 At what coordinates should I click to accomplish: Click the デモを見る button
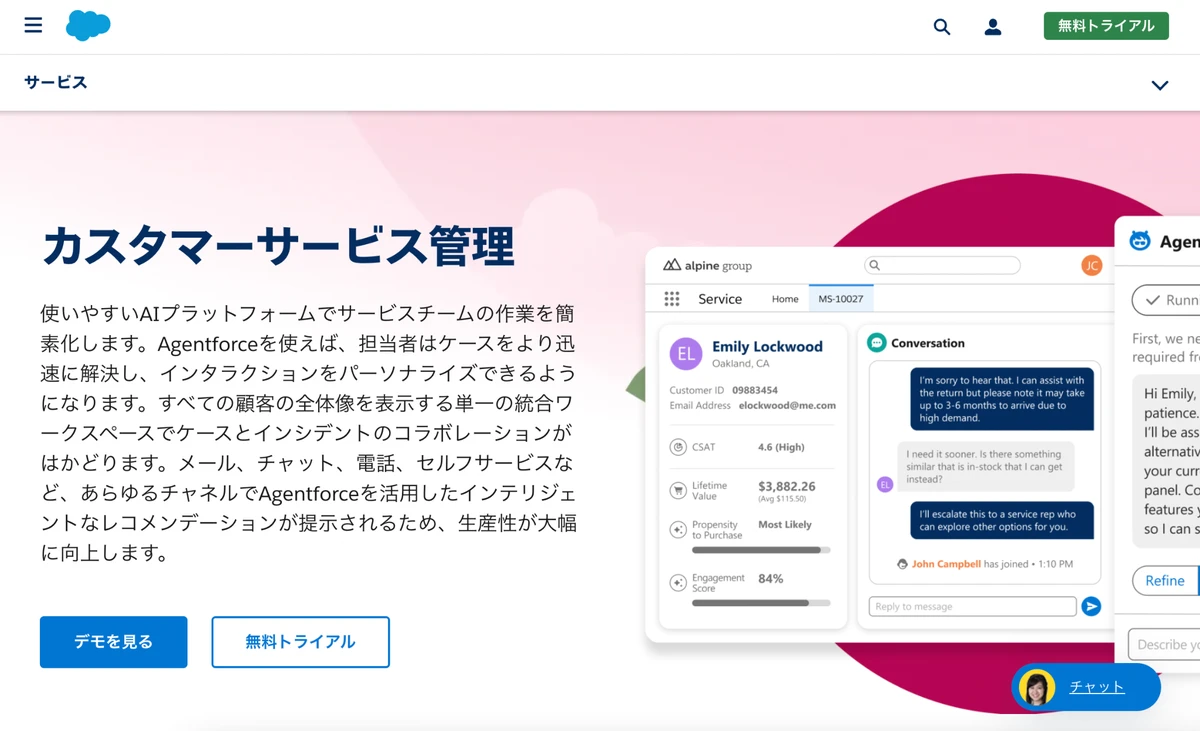pos(114,642)
